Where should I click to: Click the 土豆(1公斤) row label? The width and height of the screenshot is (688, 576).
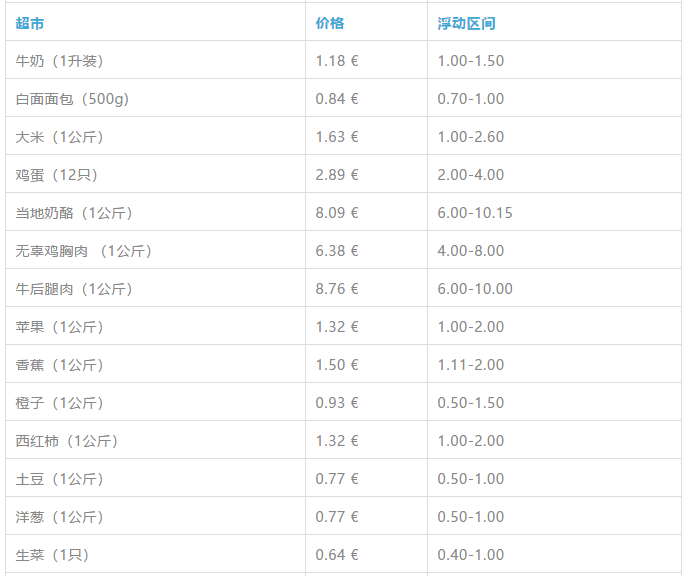click(59, 479)
